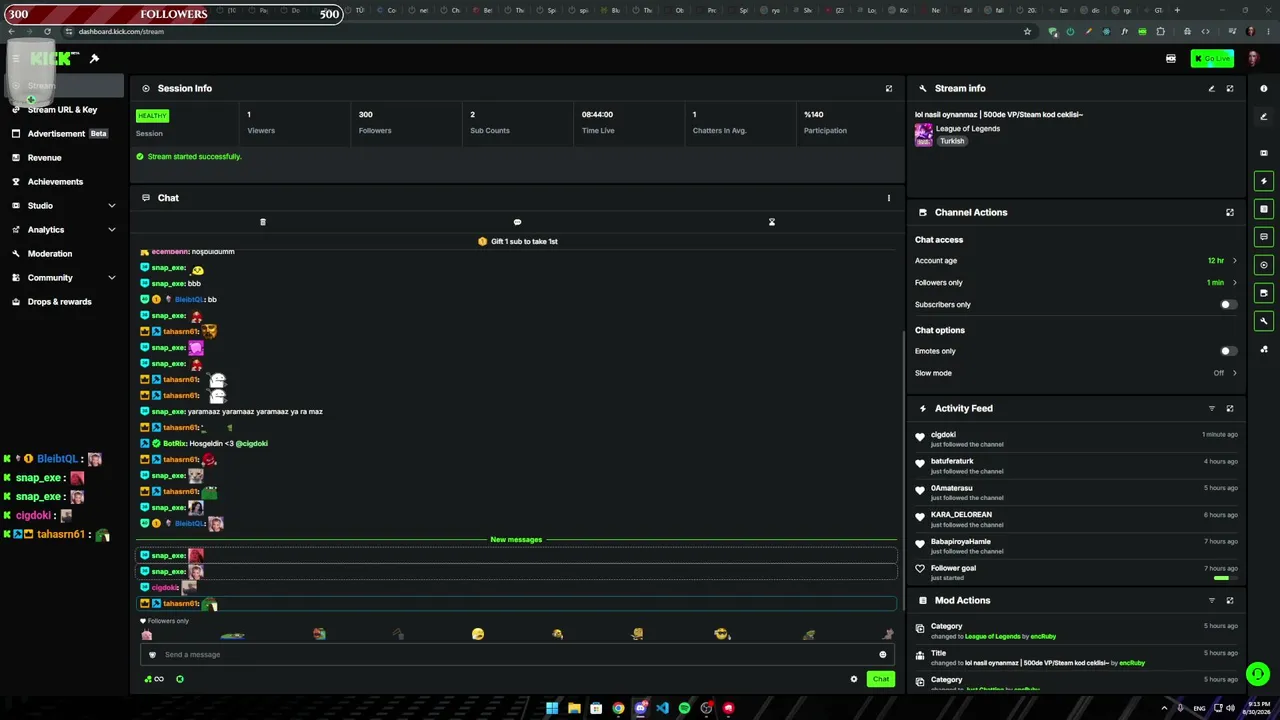1280x720 pixels.
Task: Open encRuby link in Title change row
Action: coord(1132,663)
